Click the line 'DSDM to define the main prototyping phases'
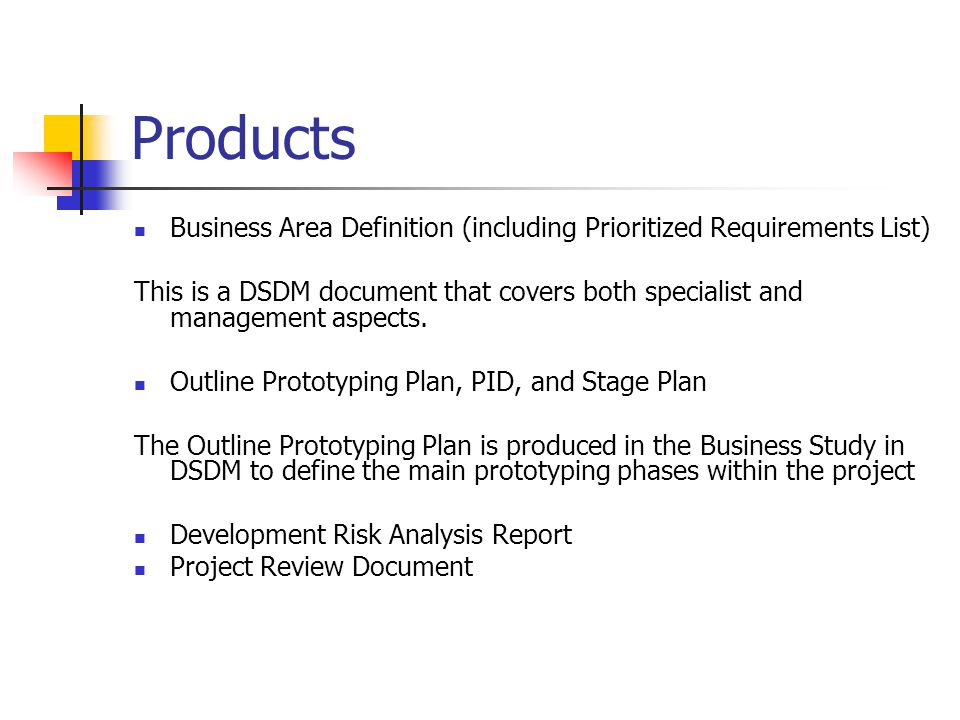Viewport: 960px width, 720px height. pyautogui.click(x=542, y=471)
